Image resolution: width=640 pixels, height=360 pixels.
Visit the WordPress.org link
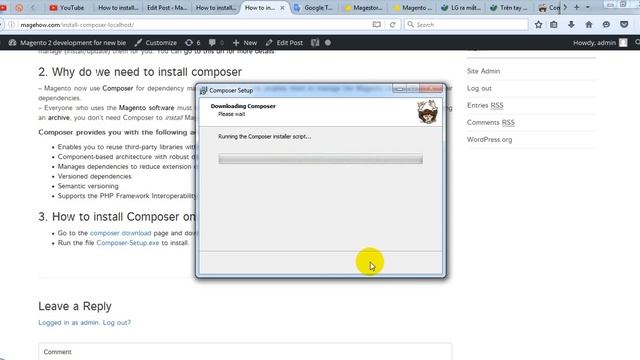(x=489, y=140)
